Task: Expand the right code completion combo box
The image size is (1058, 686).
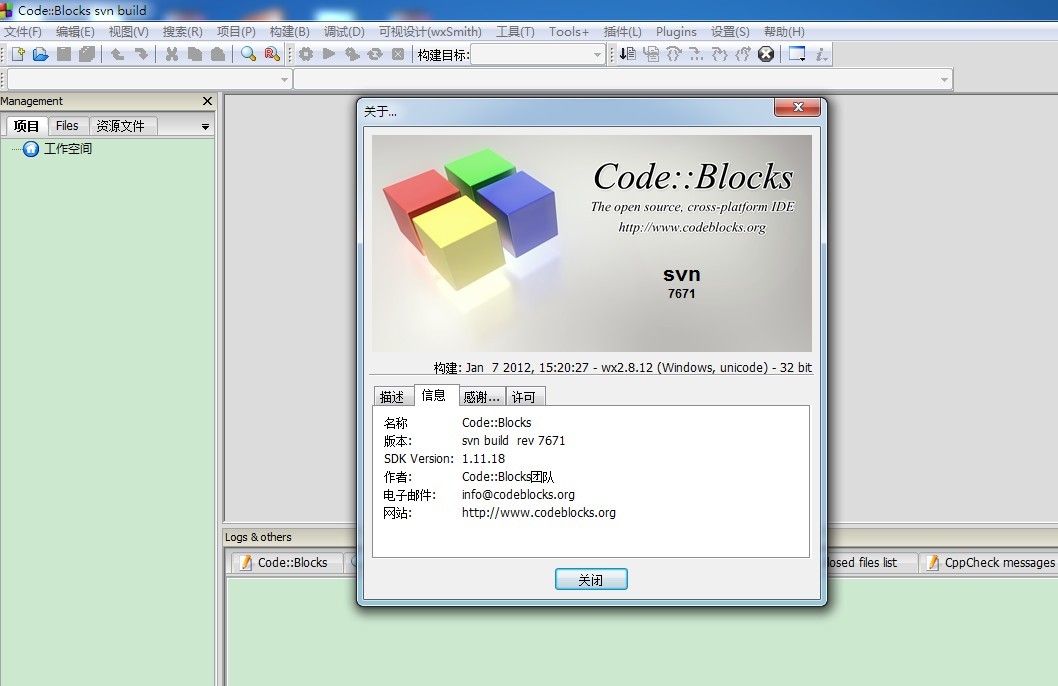Action: point(944,80)
